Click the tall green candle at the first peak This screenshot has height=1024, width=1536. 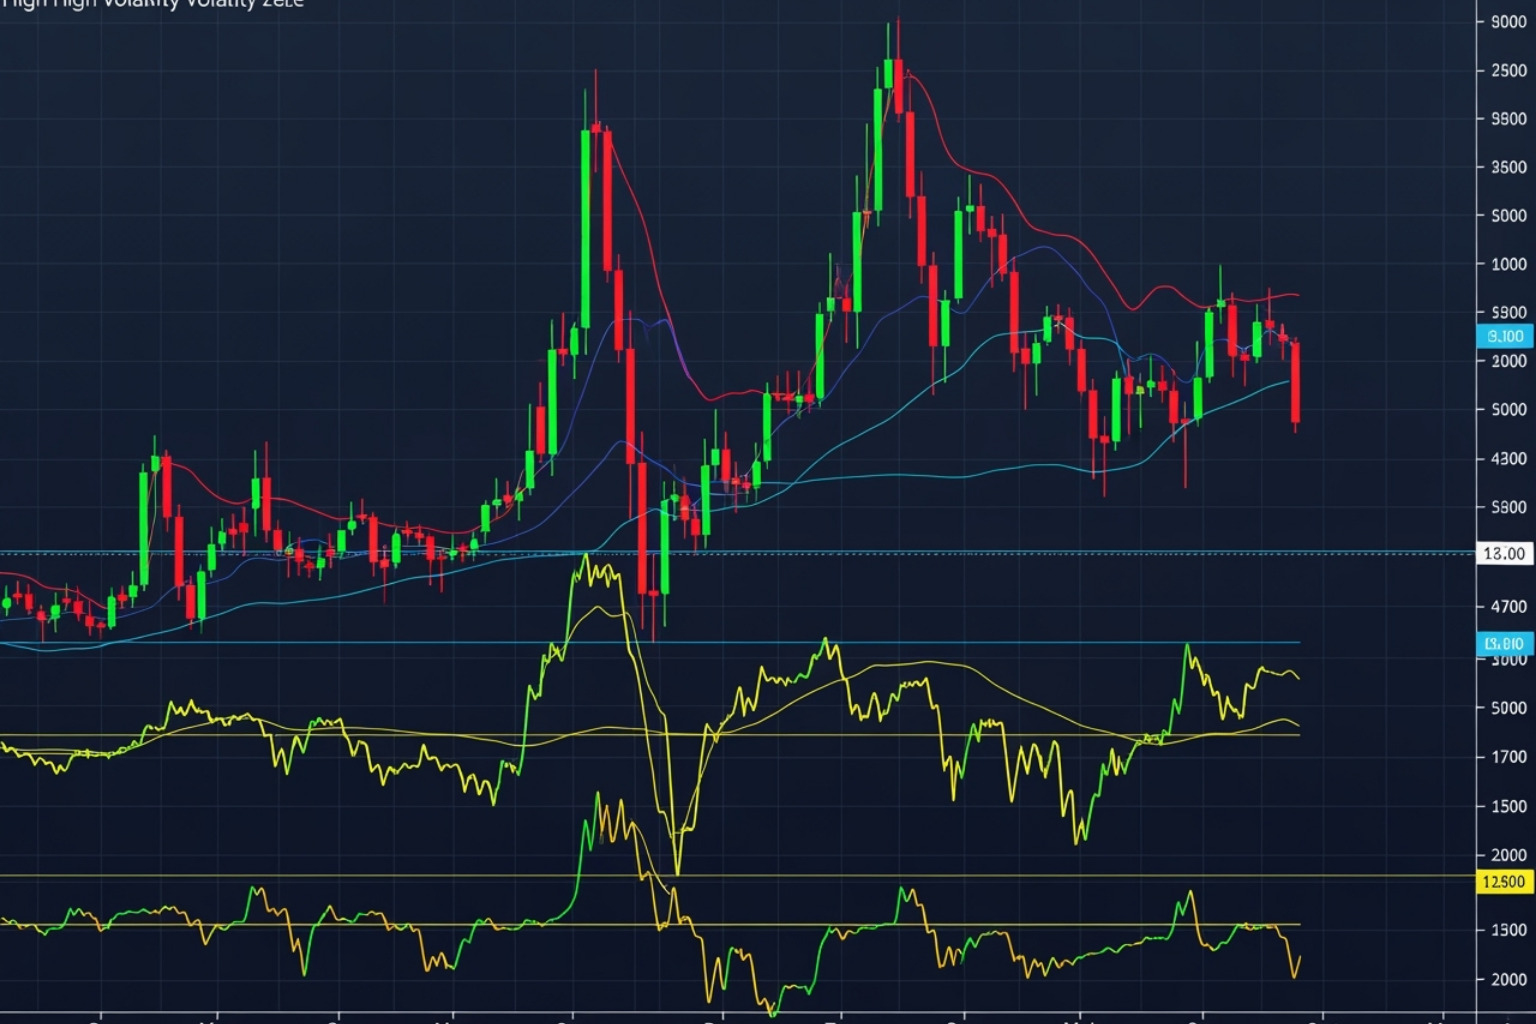586,228
